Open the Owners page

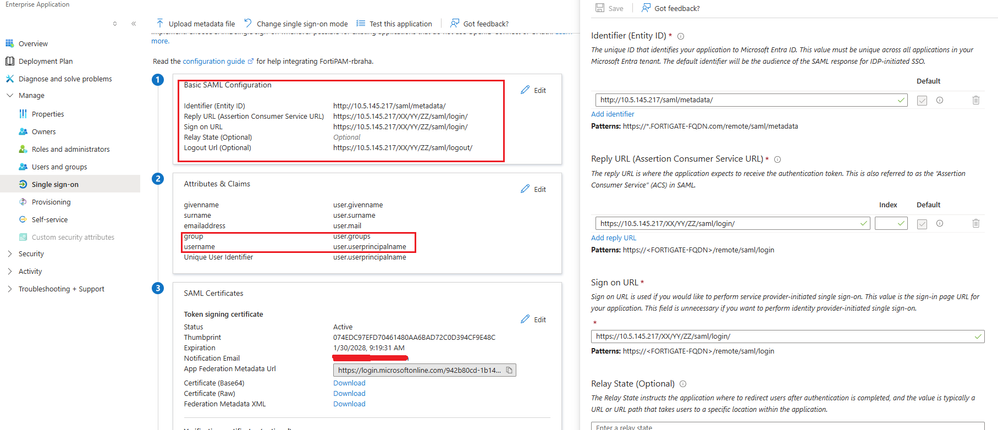[x=43, y=132]
